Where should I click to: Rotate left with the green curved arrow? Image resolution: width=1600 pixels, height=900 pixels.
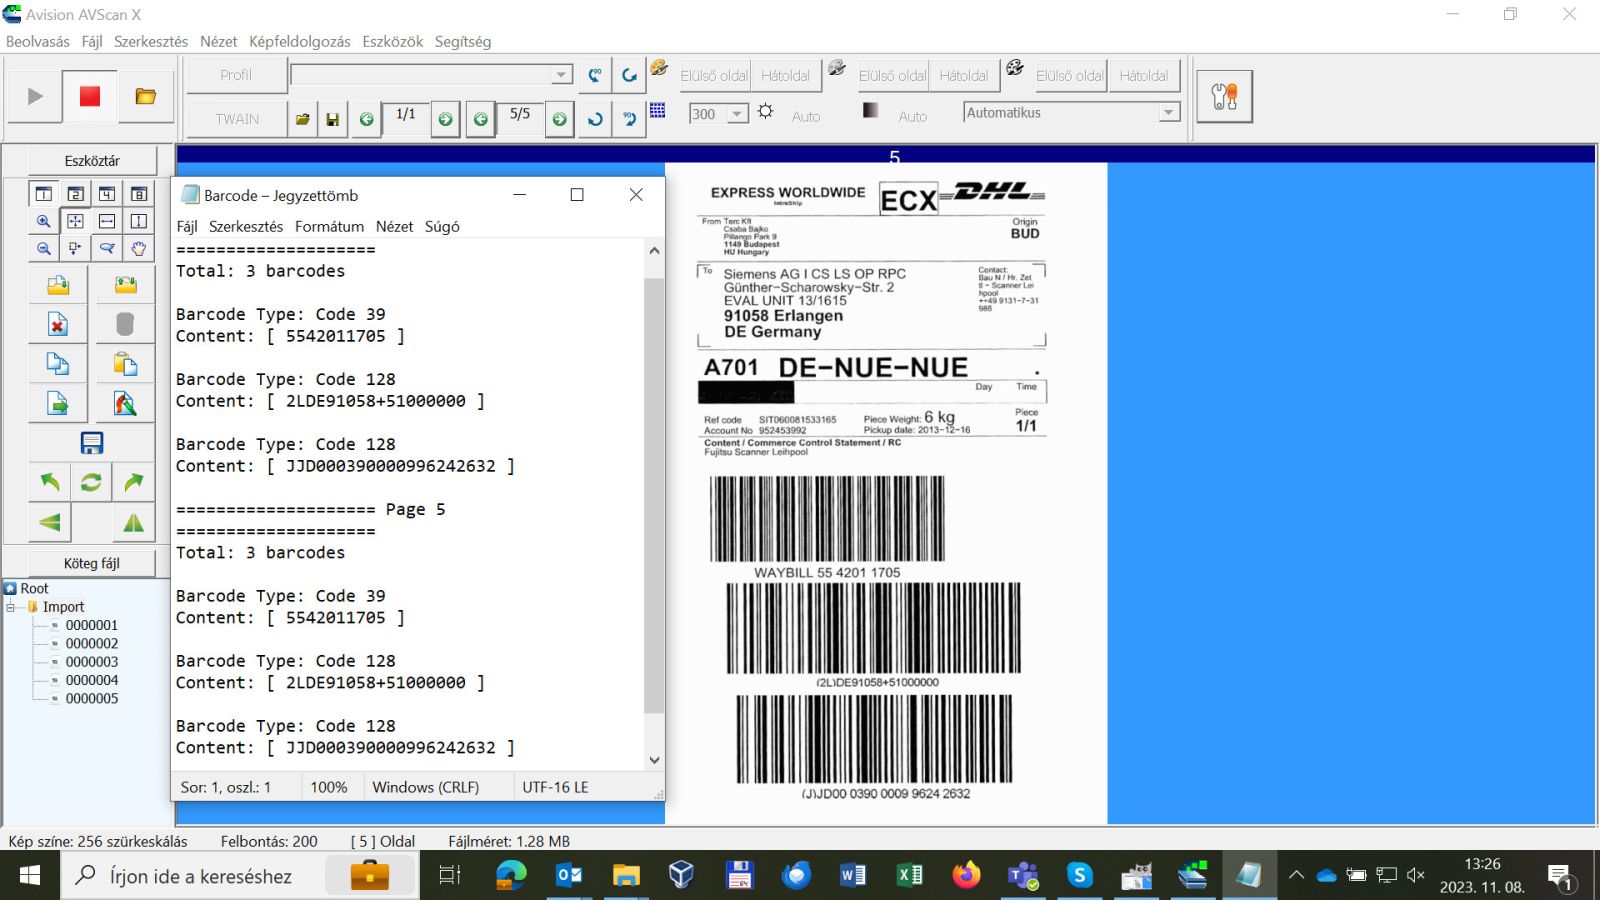click(x=50, y=483)
